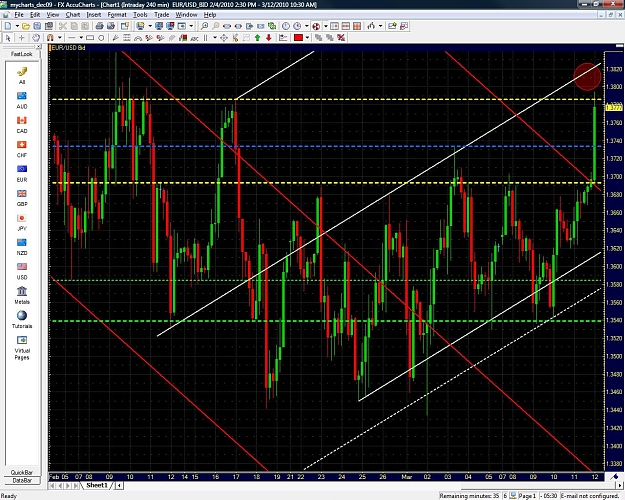Click the Zoom Out magnifier icon
Screen dimensions: 625x500
[216, 26]
